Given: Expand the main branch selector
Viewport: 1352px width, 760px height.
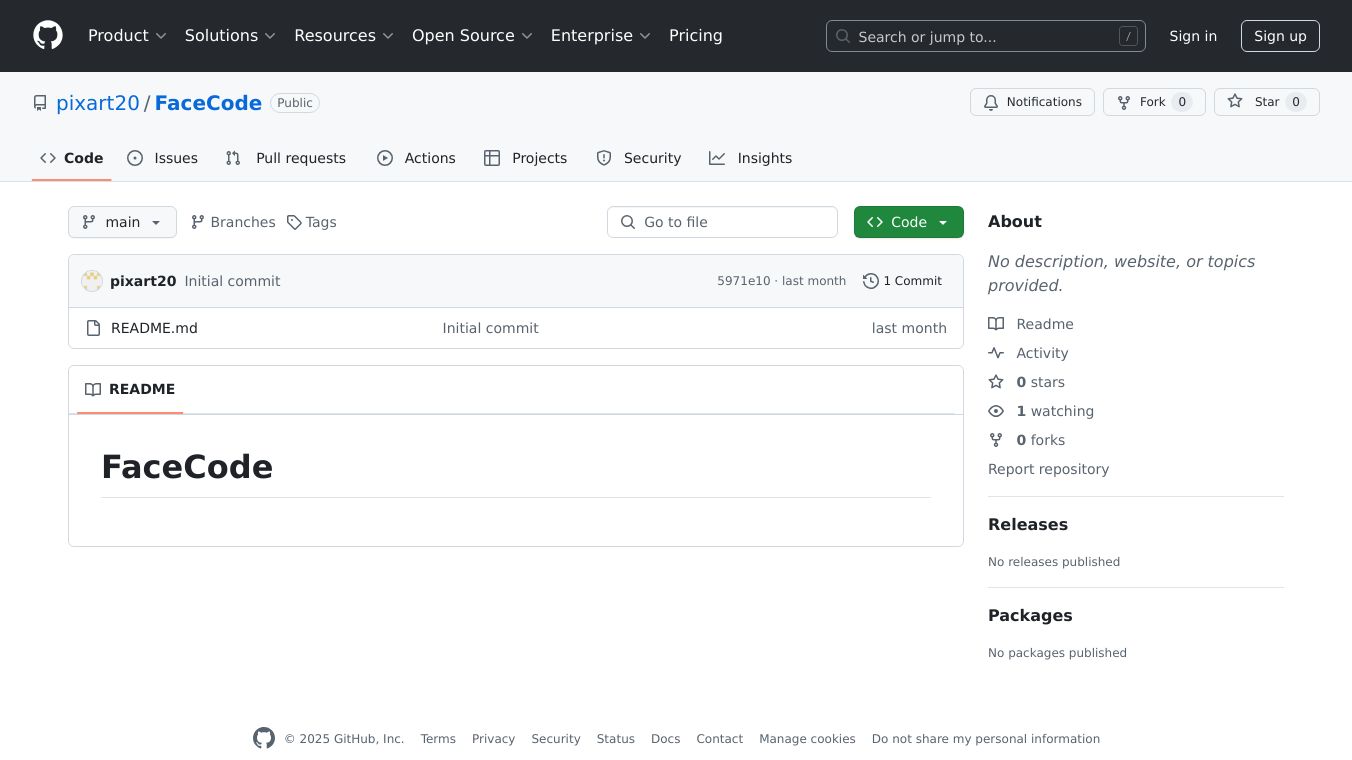Looking at the screenshot, I should tap(122, 222).
